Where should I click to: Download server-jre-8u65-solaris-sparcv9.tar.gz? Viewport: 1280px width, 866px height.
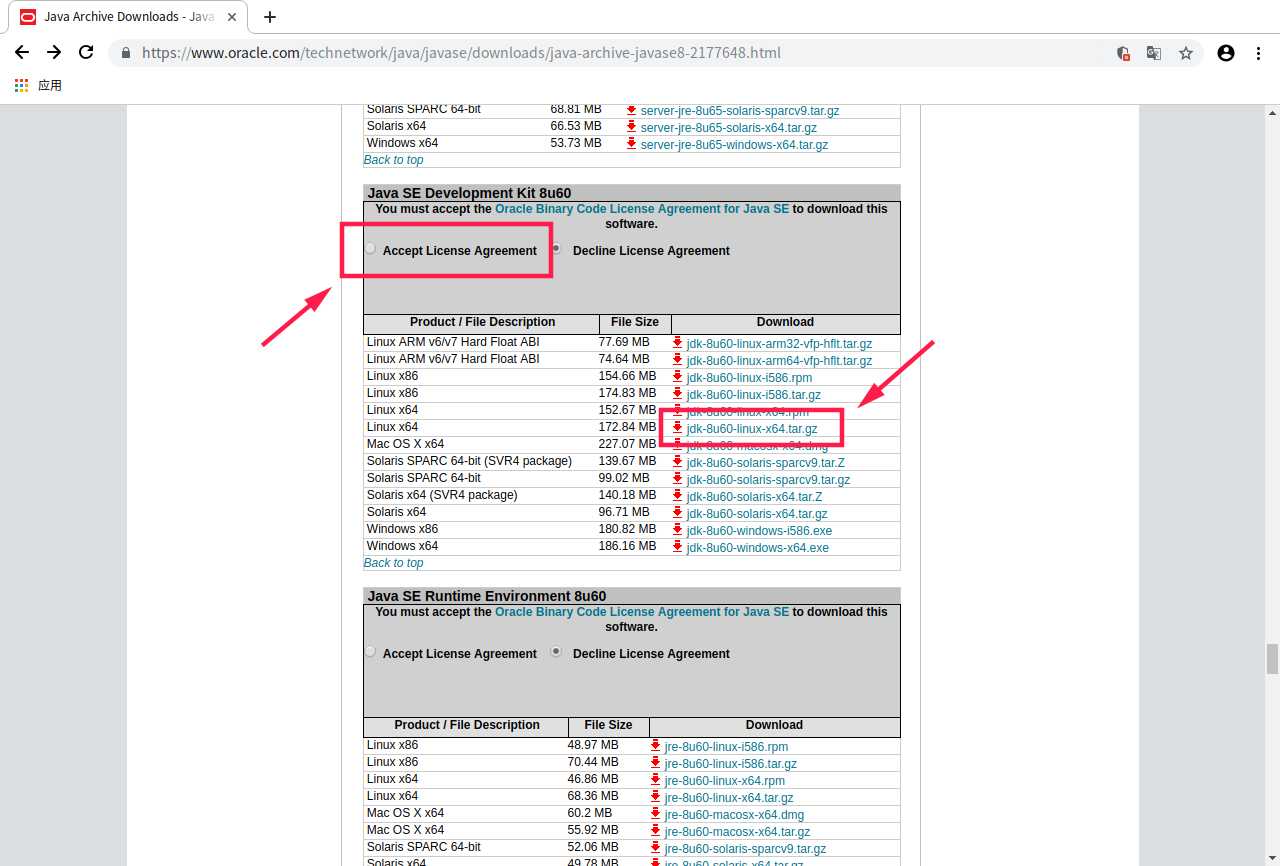[x=740, y=111]
